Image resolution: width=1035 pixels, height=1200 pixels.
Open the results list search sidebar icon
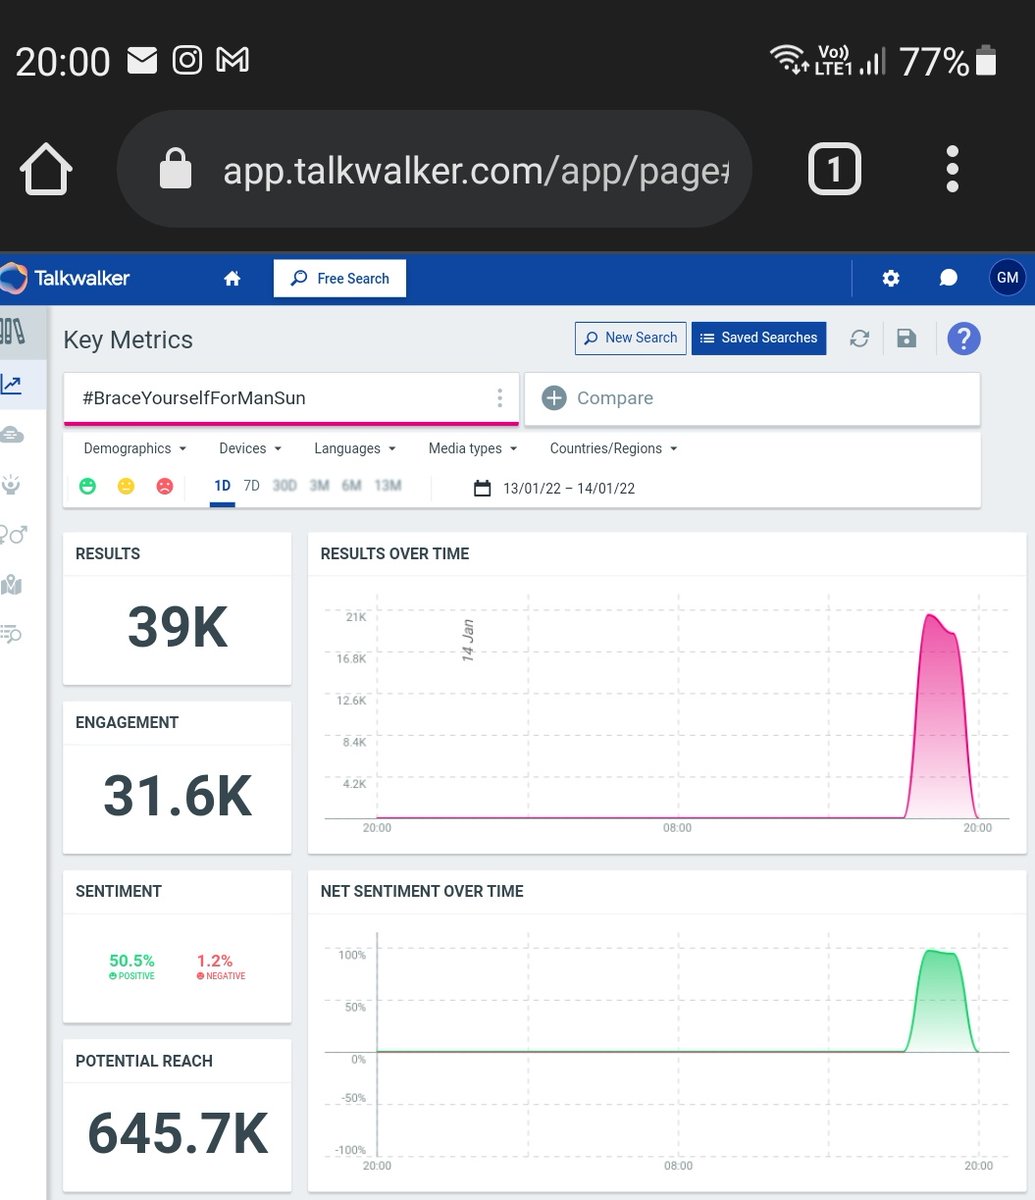pyautogui.click(x=12, y=633)
